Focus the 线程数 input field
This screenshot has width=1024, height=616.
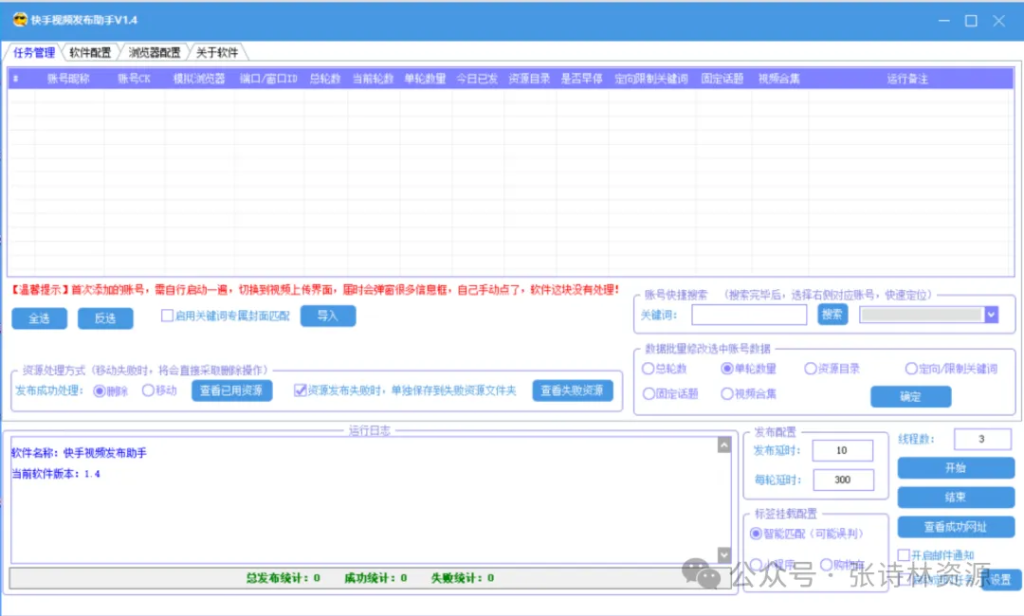click(x=982, y=440)
